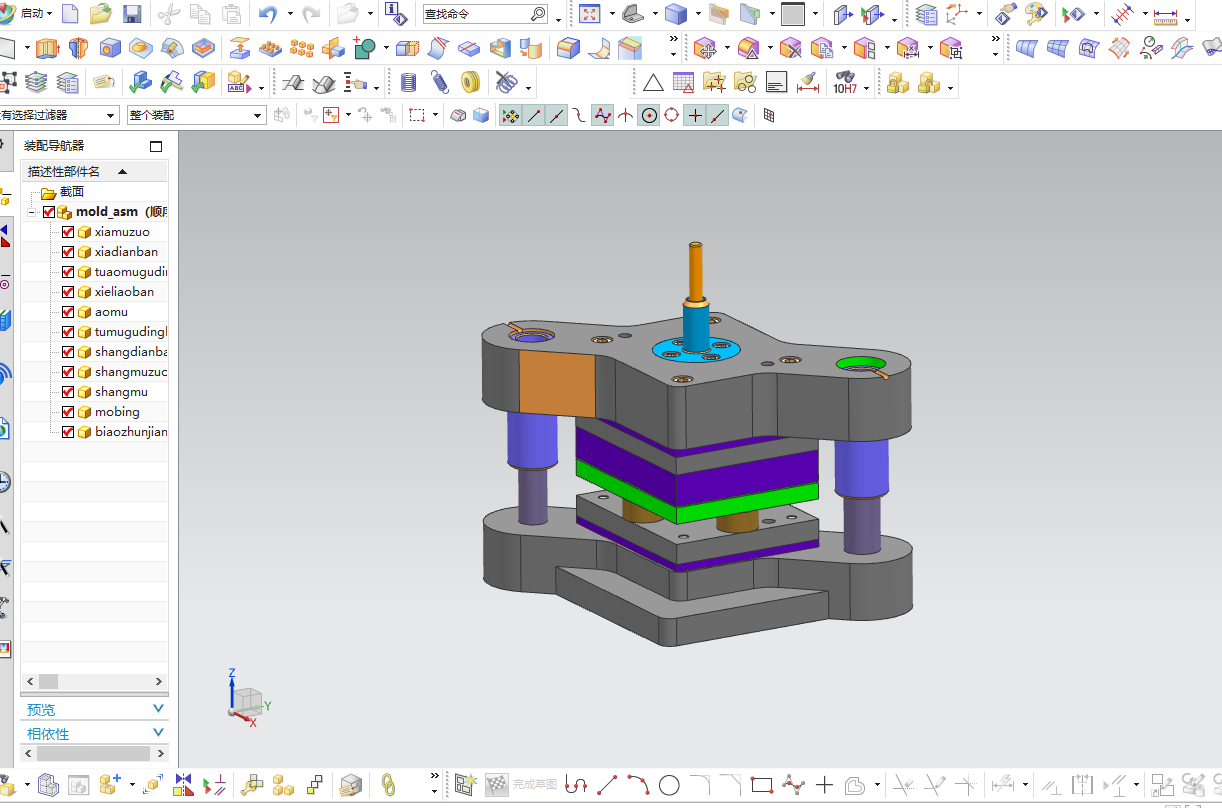1222x808 pixels.
Task: Open a file with the folder icon
Action: pyautogui.click(x=100, y=14)
